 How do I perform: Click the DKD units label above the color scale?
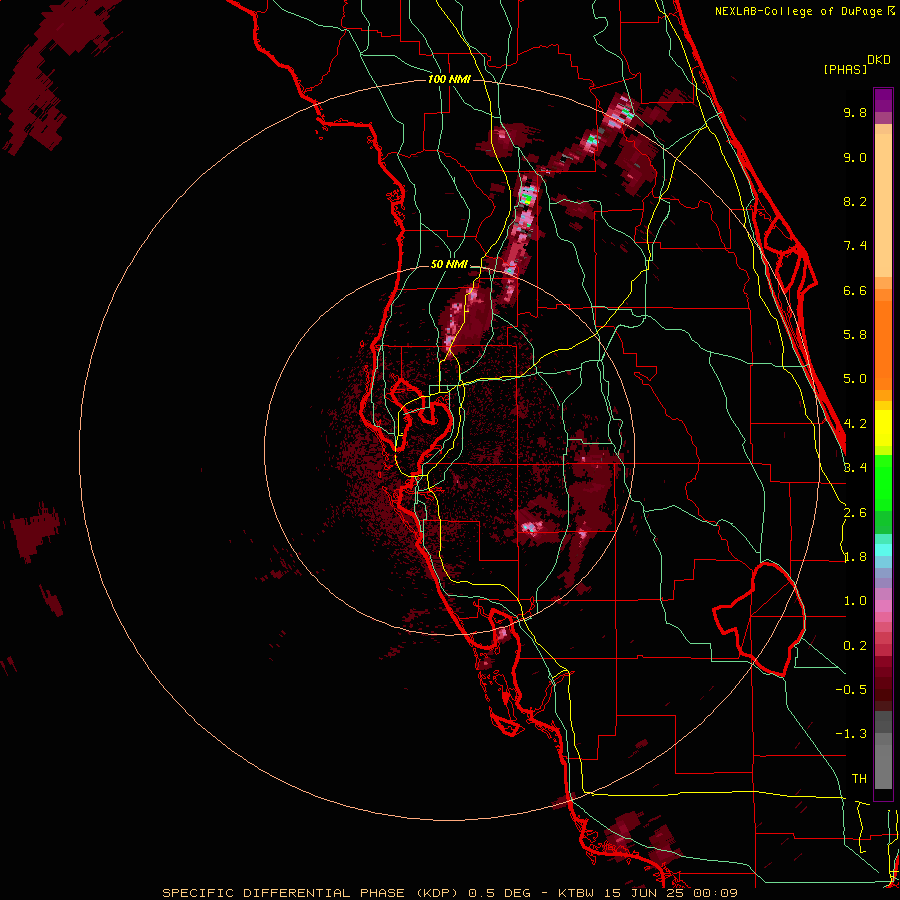pos(879,59)
